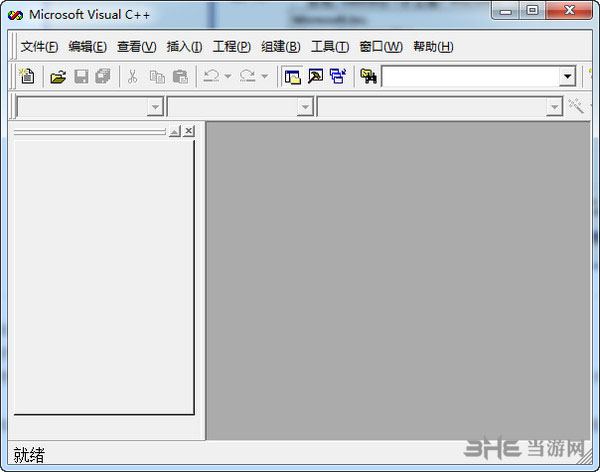The width and height of the screenshot is (600, 472).
Task: Expand the WizardBar members dropdown
Action: (554, 107)
